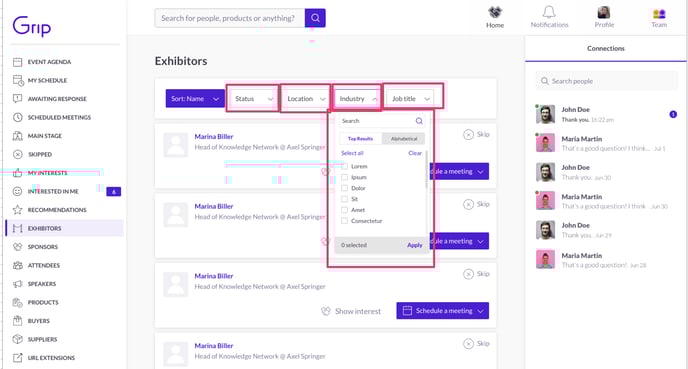The image size is (688, 369).
Task: Open Buyers icon in sidebar
Action: [x=18, y=320]
